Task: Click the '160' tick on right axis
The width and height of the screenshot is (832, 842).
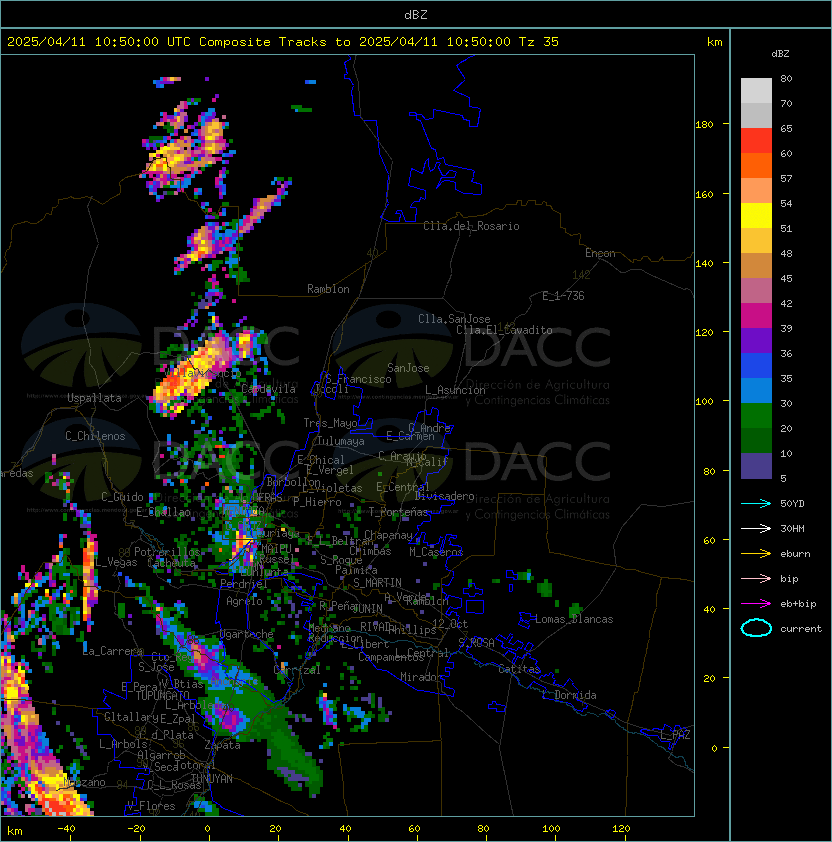Action: point(704,194)
